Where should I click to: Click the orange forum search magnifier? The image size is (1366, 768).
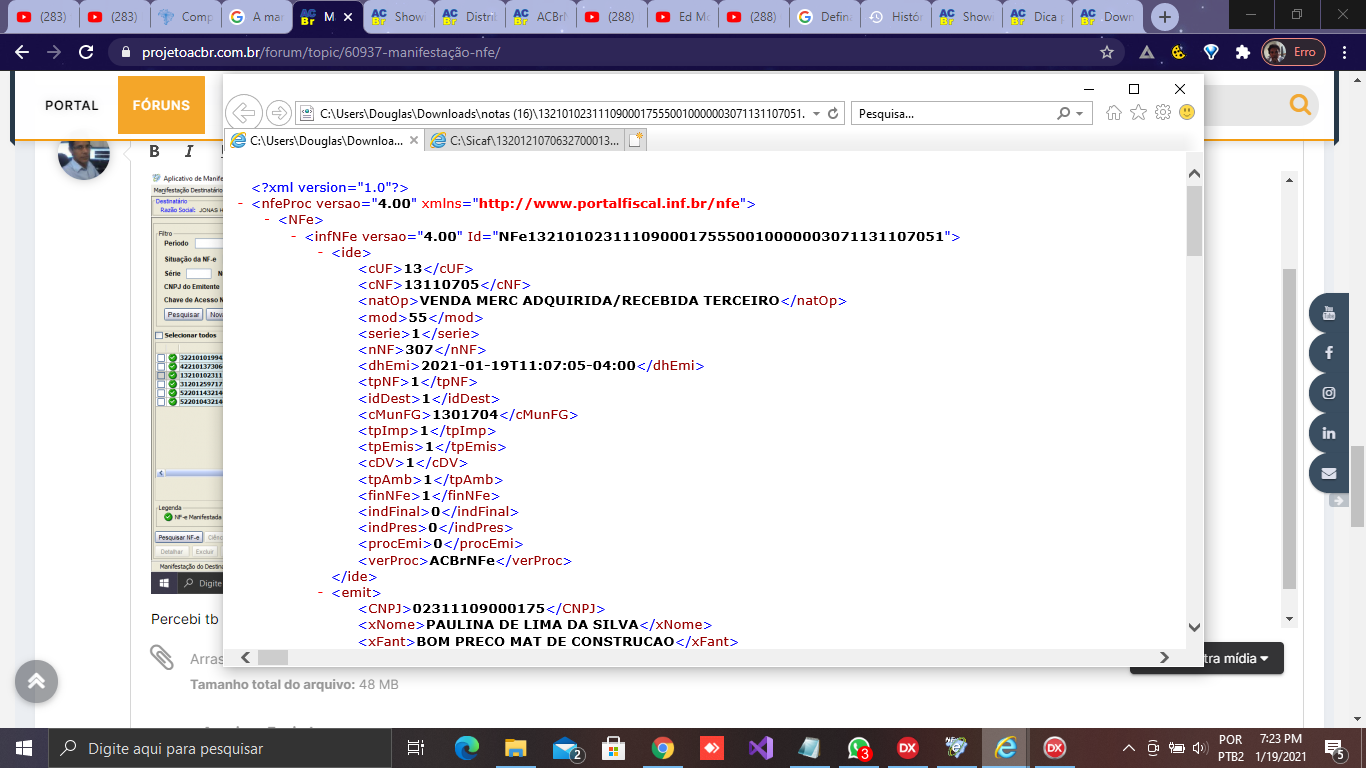coord(1300,105)
